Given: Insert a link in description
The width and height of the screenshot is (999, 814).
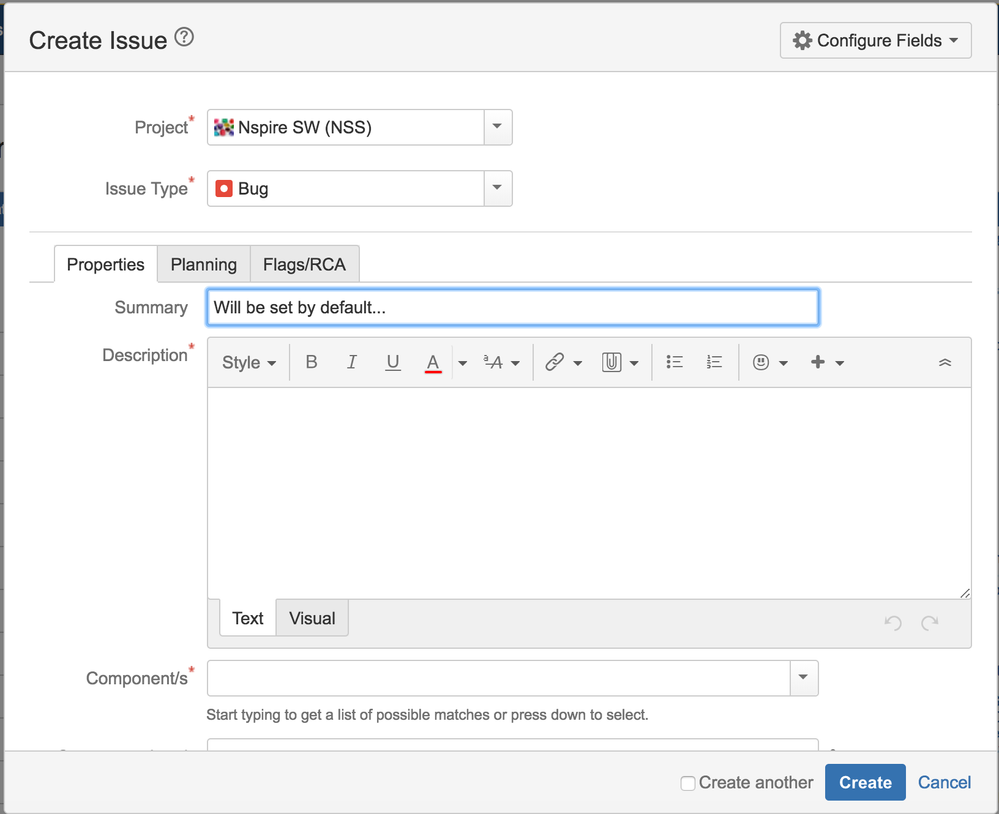Looking at the screenshot, I should (x=555, y=362).
